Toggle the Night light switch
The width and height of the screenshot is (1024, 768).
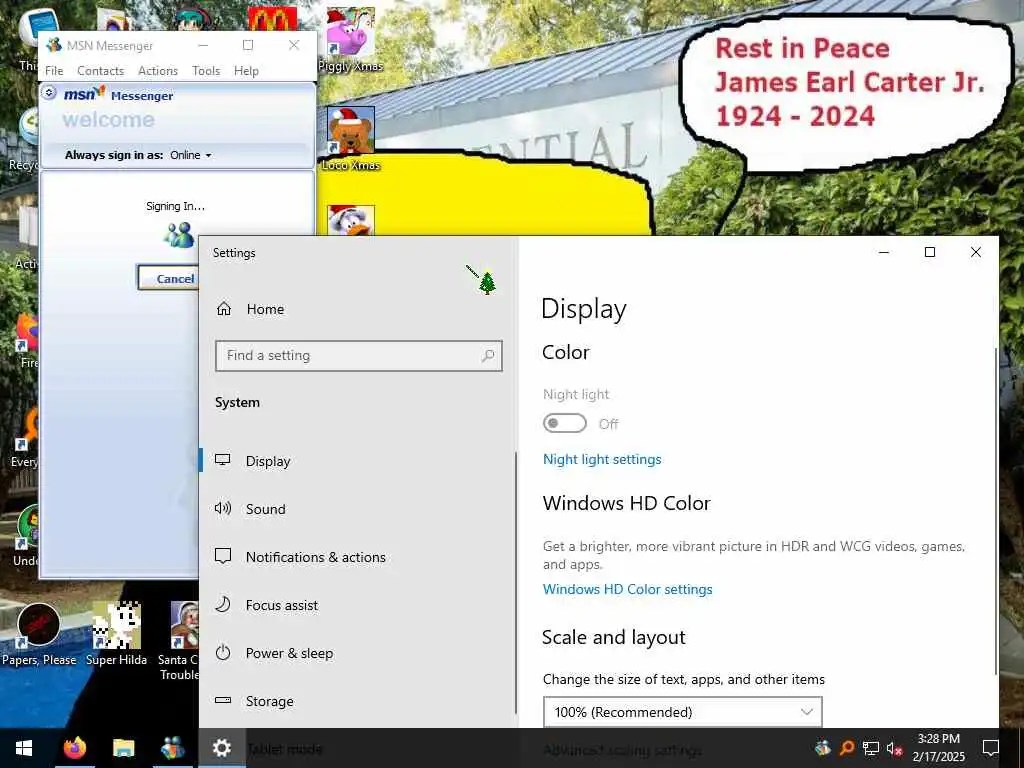565,423
